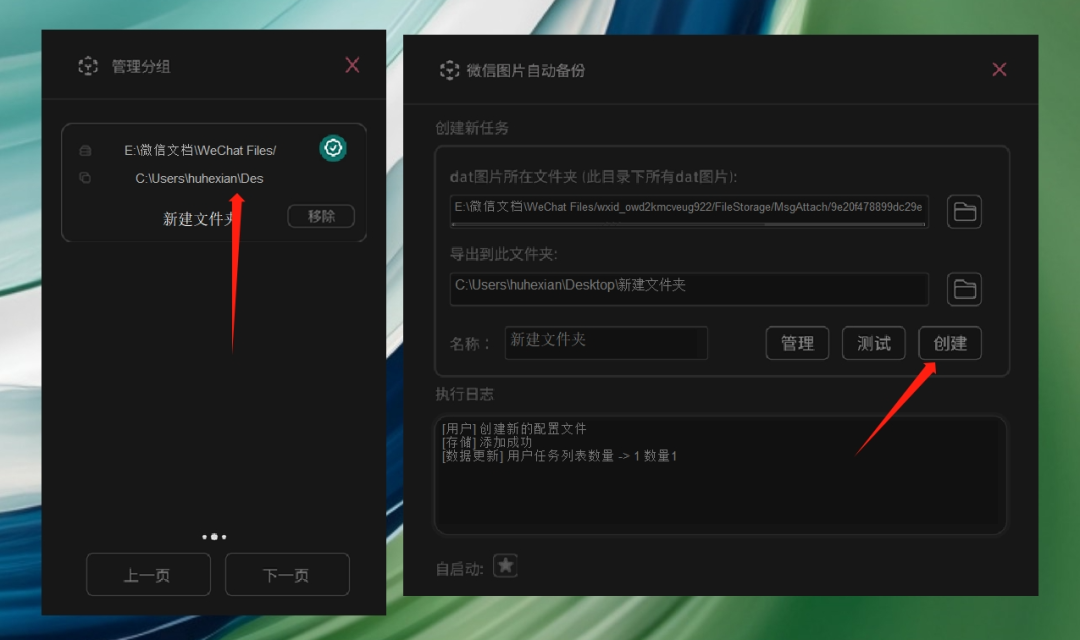This screenshot has height=640, width=1080.
Task: Click the green checkmark status icon in group card
Action: (x=333, y=148)
